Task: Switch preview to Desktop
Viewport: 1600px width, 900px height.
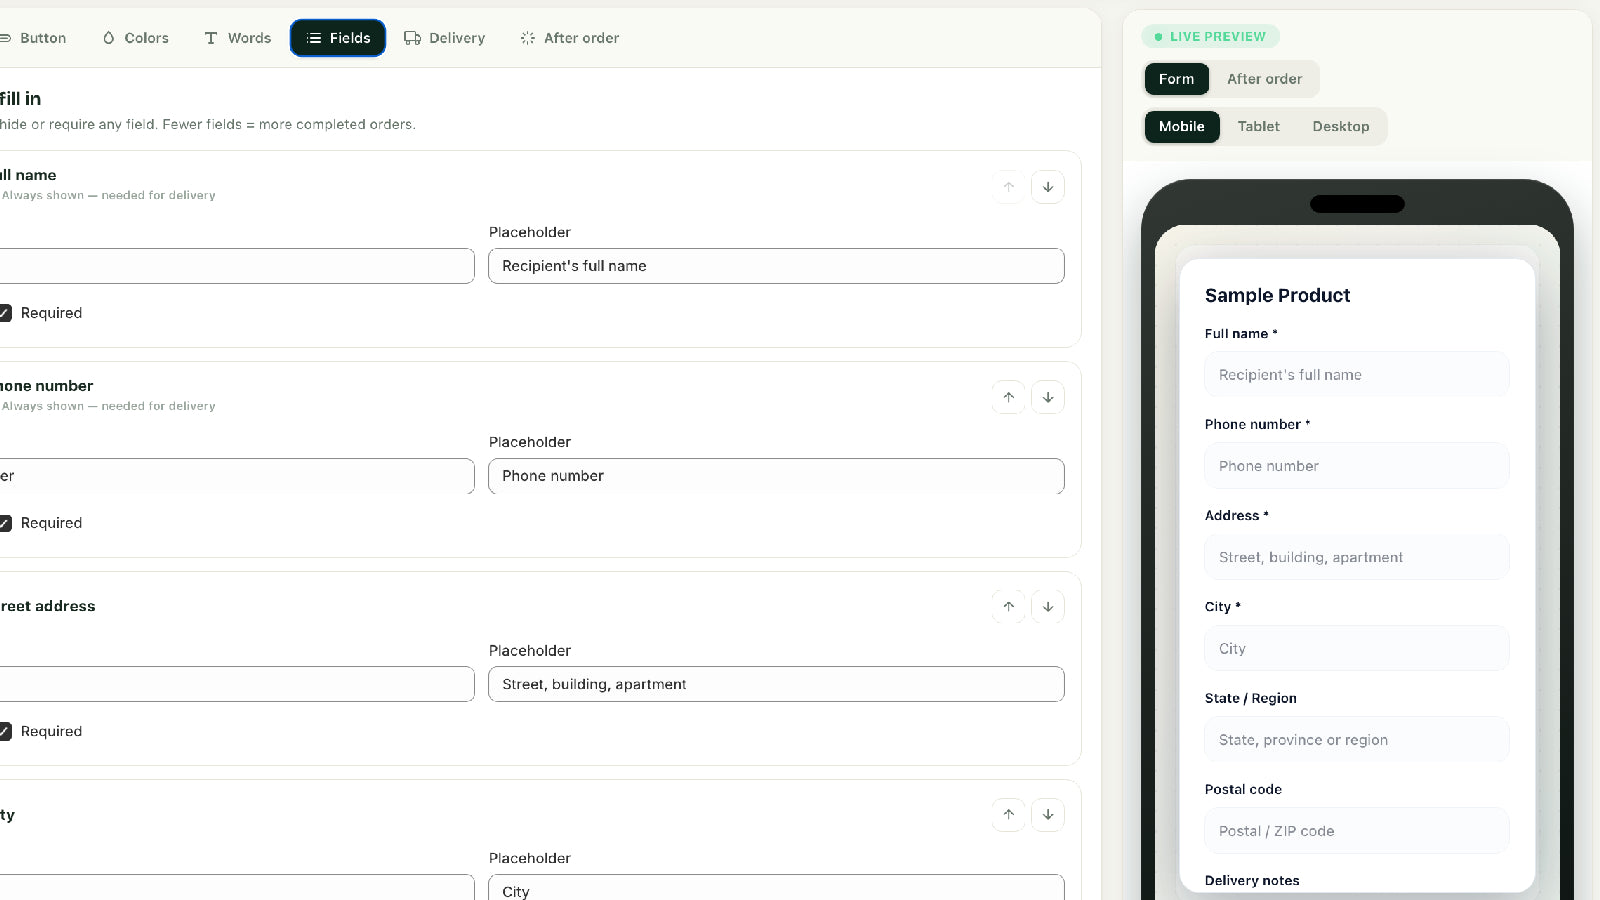Action: (x=1341, y=127)
